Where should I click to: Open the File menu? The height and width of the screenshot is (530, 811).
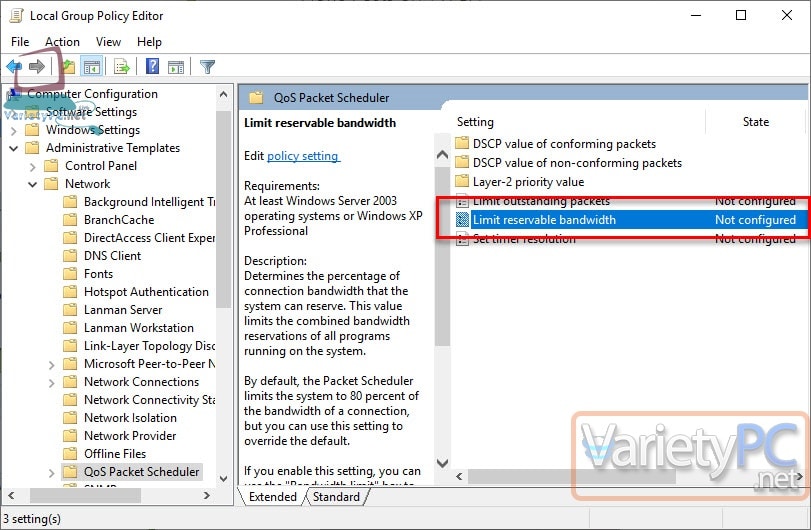[20, 42]
